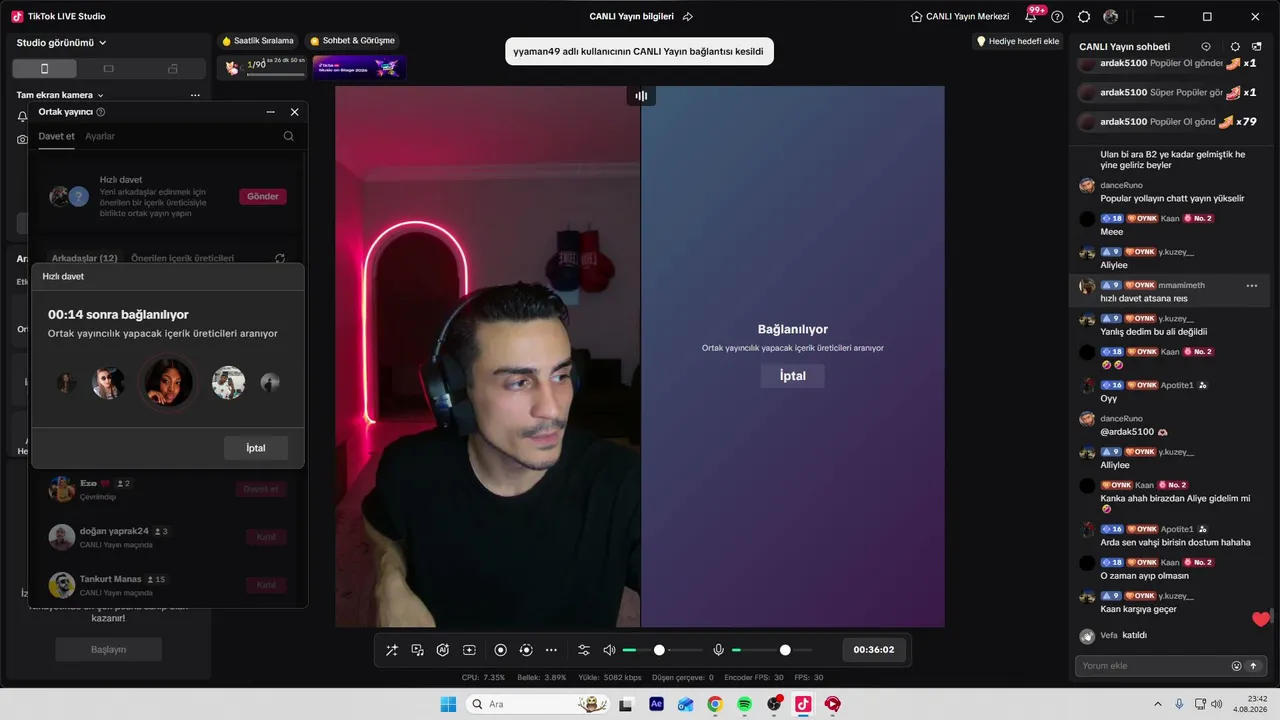Mute the speaker output
Screen dimensions: 1280x720
point(609,650)
